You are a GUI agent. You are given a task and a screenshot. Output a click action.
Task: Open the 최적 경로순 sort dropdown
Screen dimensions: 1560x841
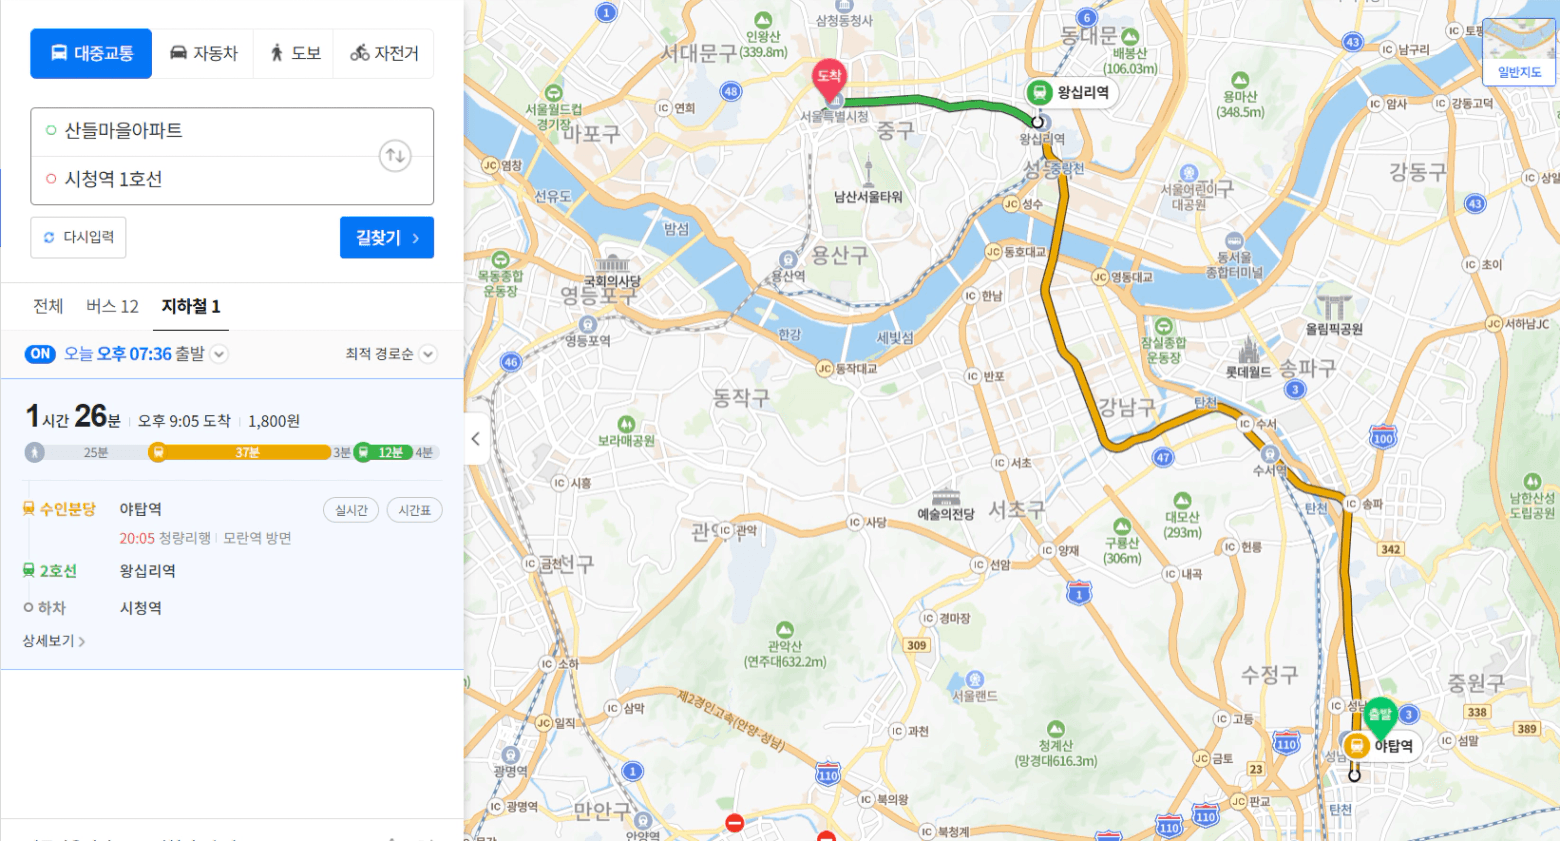tap(390, 354)
